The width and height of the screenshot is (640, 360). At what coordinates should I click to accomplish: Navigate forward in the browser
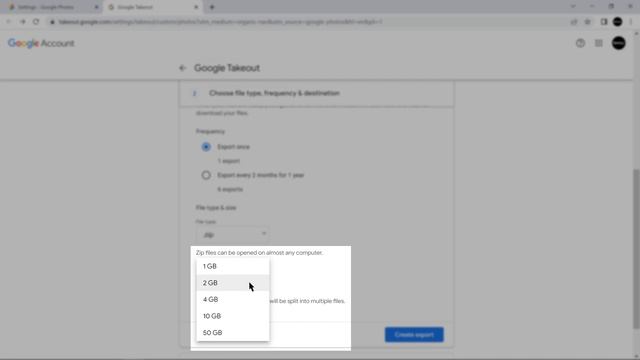click(22, 22)
